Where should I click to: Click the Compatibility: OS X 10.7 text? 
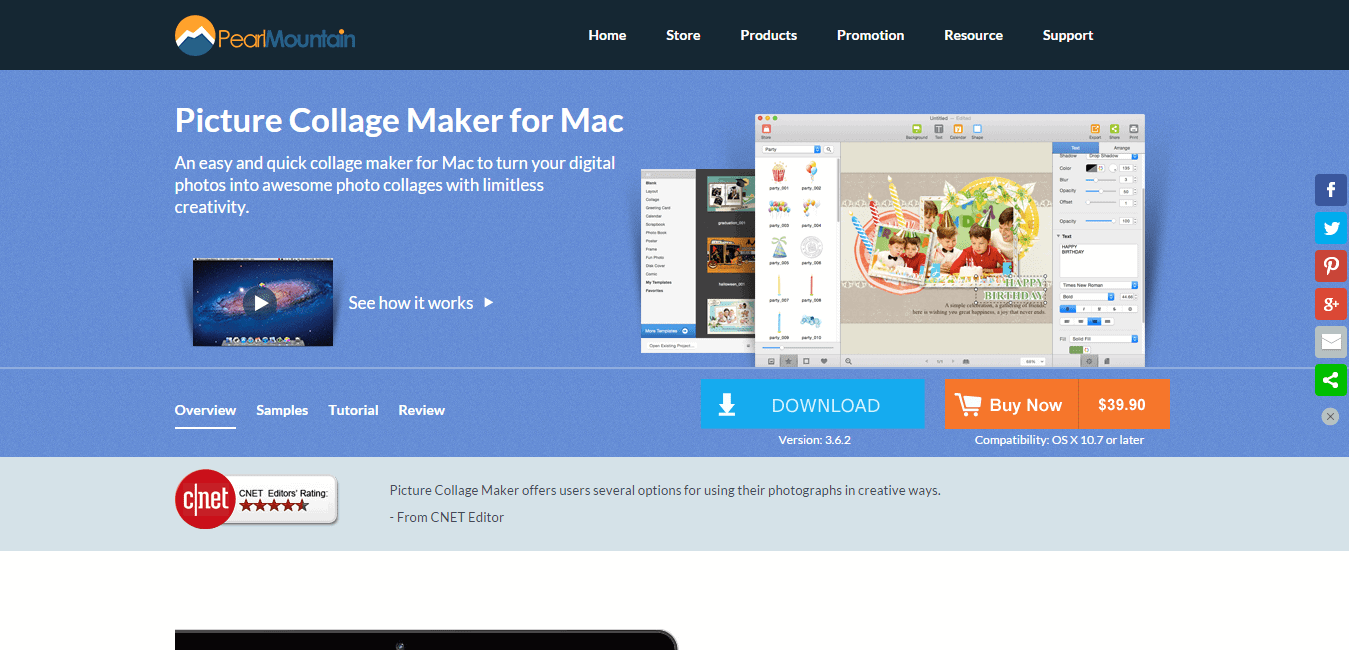(1059, 440)
